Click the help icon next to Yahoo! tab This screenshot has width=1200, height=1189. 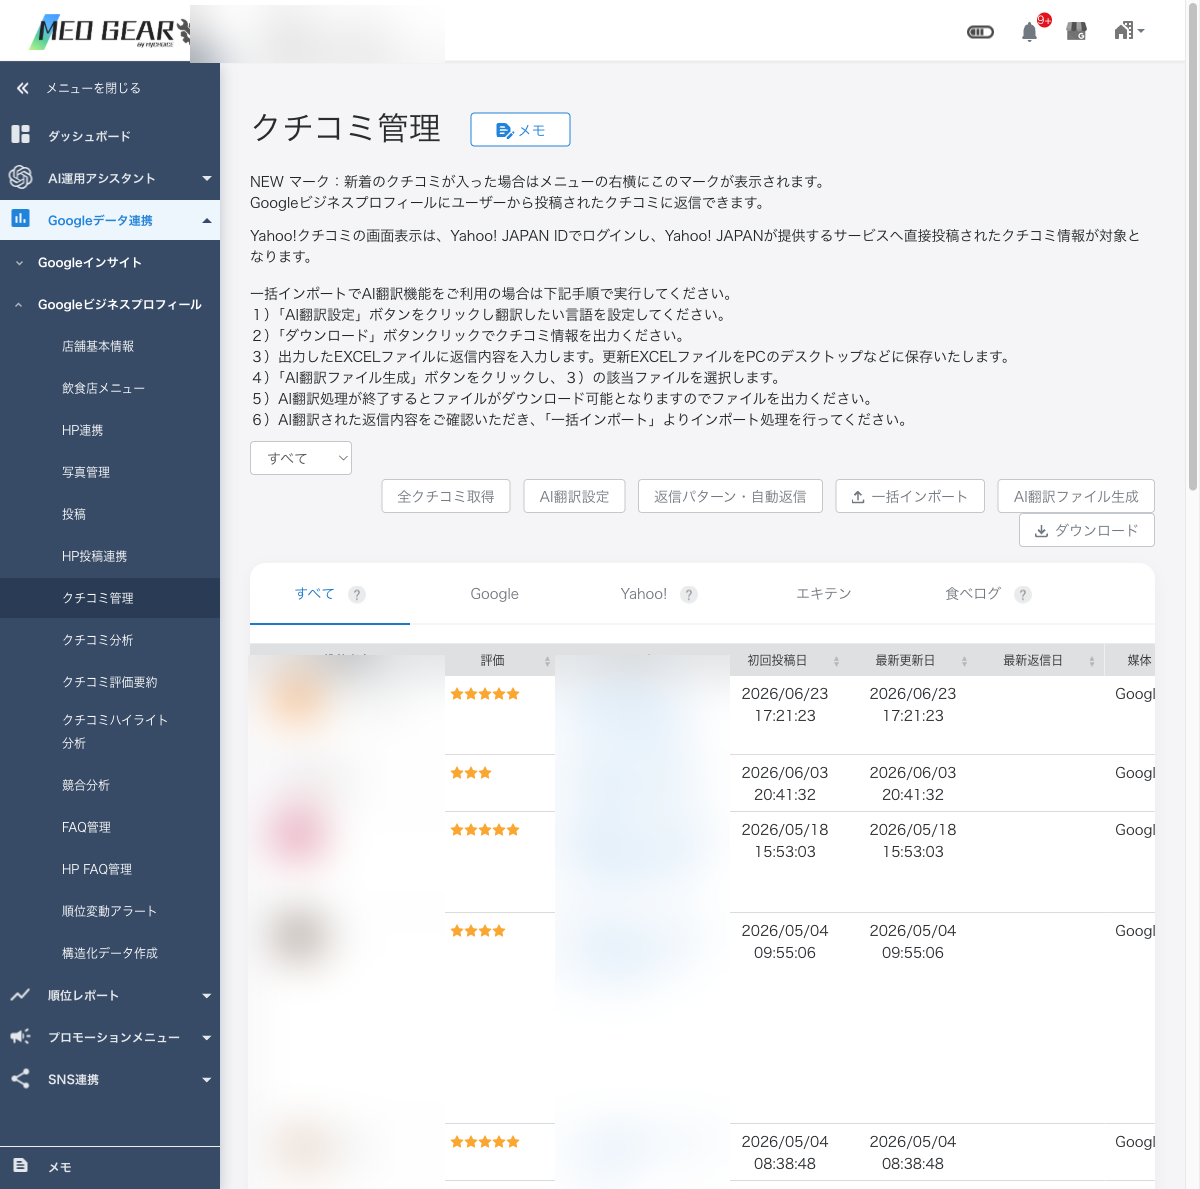689,594
